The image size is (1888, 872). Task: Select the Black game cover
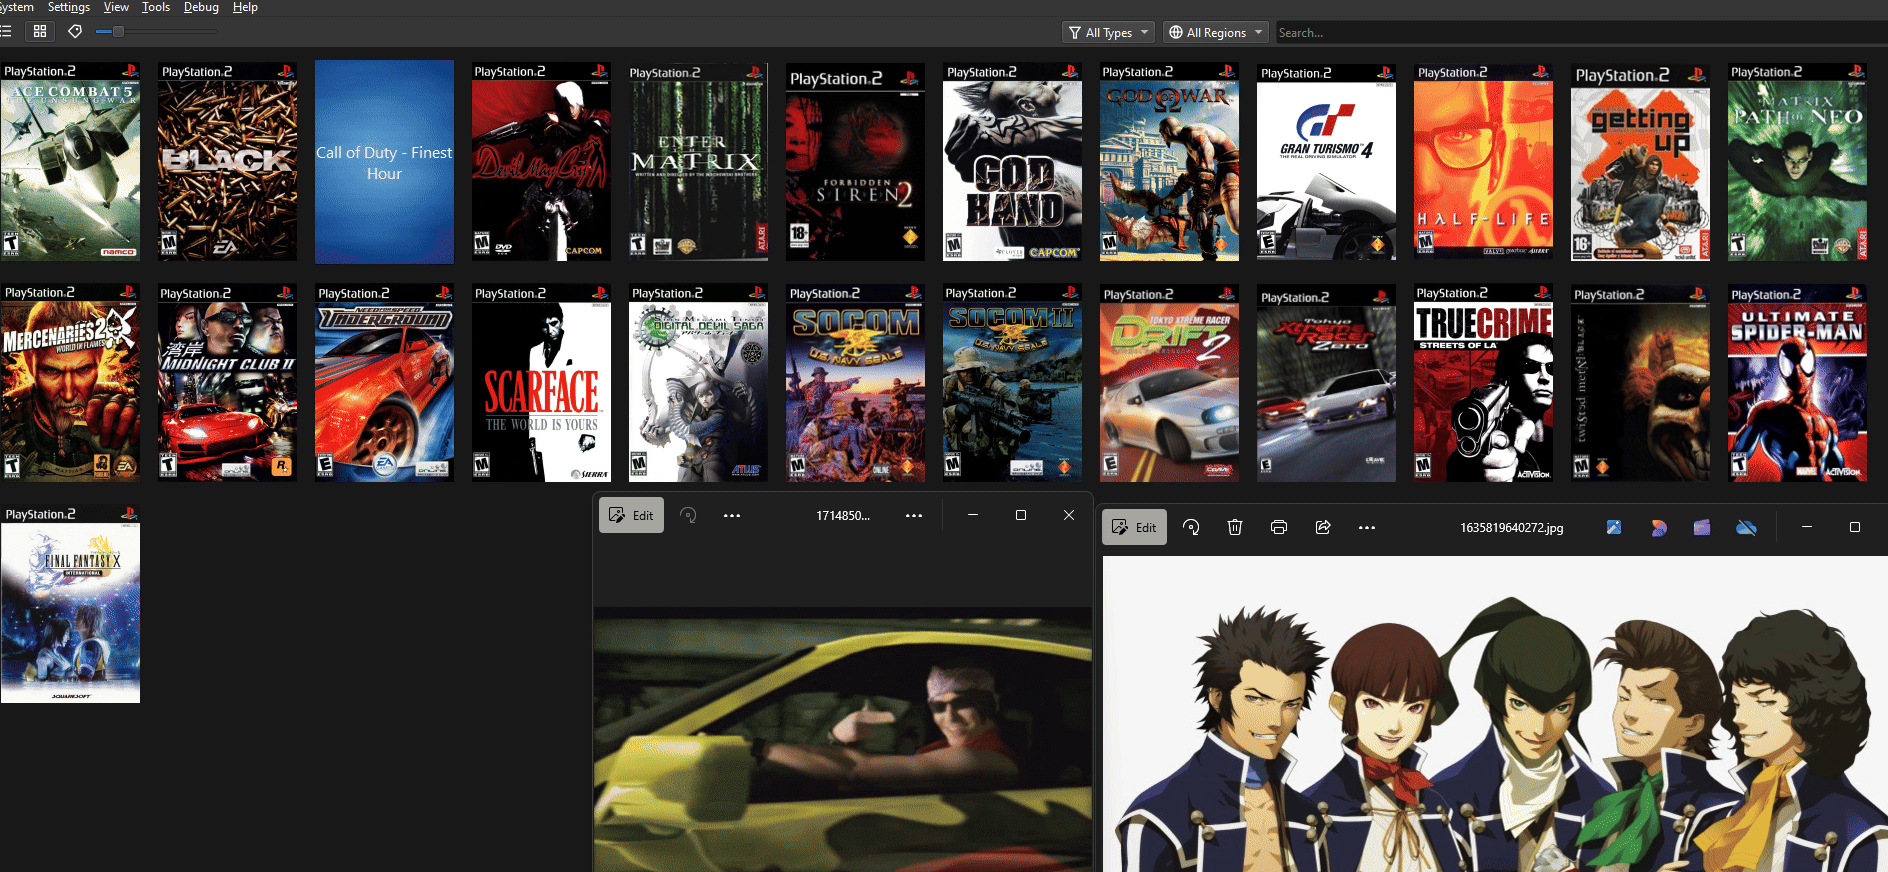[x=227, y=162]
